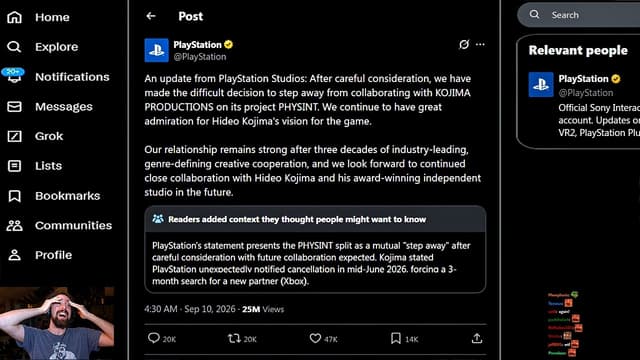Click the share upload icon

tap(477, 338)
